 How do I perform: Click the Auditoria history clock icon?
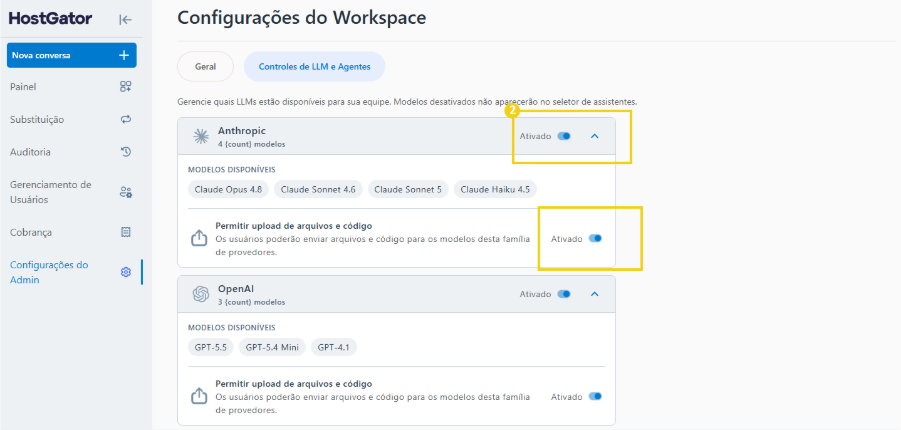coord(126,152)
